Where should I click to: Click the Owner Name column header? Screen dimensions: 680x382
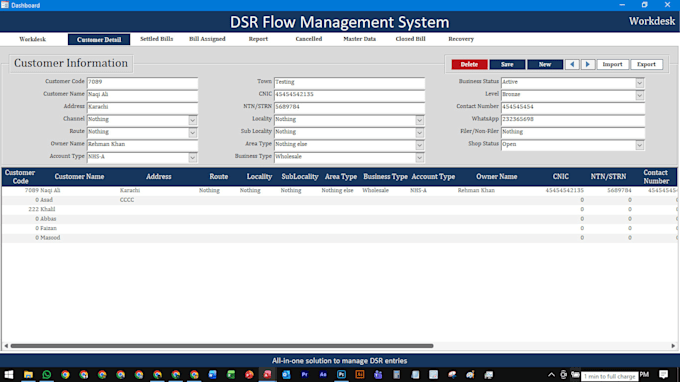tap(497, 177)
